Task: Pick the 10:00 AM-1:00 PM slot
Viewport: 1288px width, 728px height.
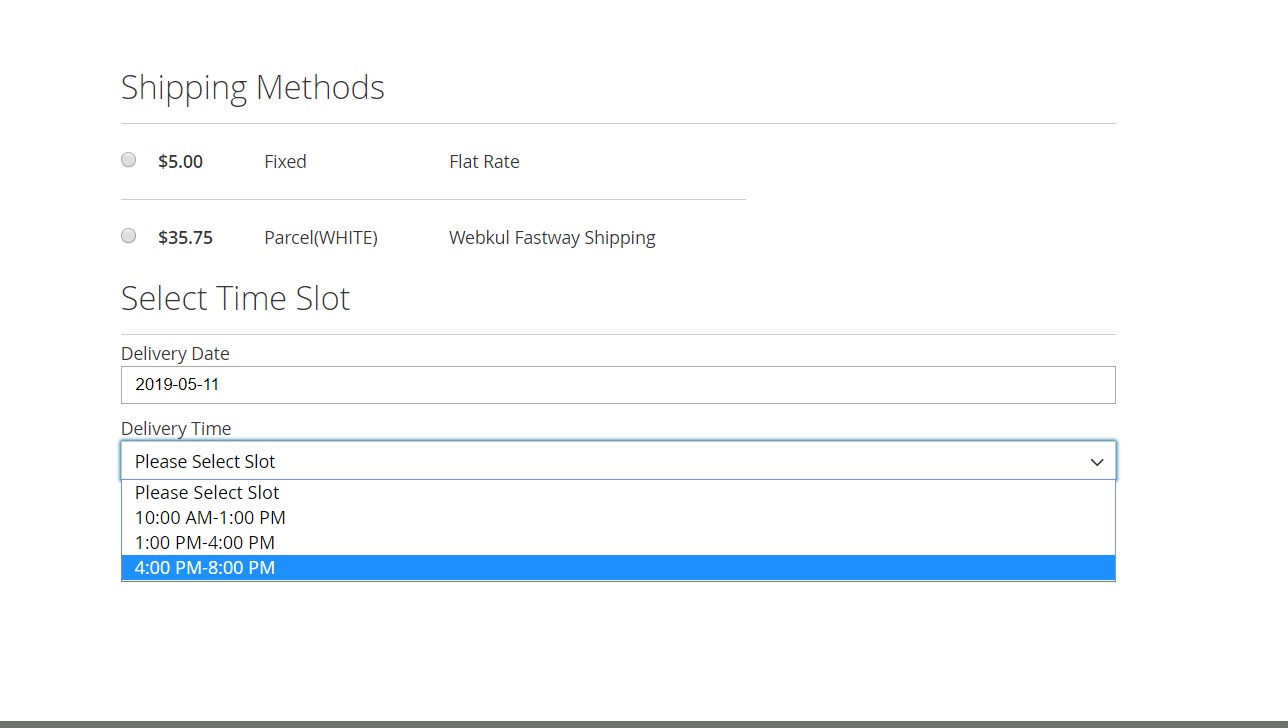Action: point(210,518)
